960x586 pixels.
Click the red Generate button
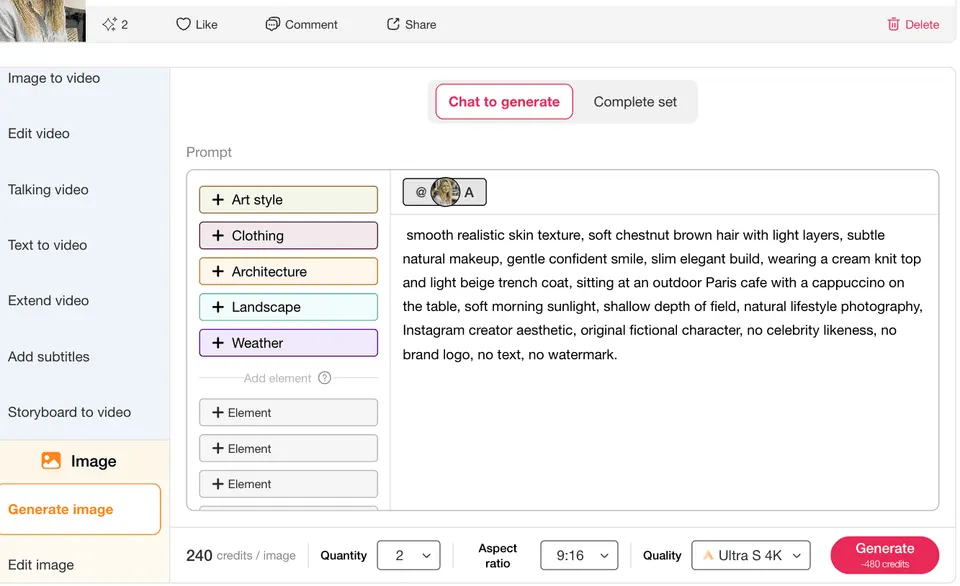(x=885, y=555)
